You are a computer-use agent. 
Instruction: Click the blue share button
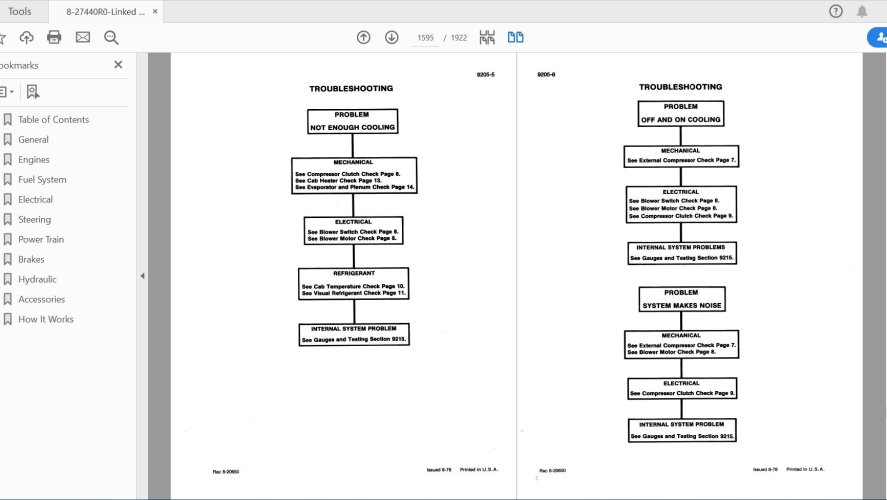[x=877, y=37]
